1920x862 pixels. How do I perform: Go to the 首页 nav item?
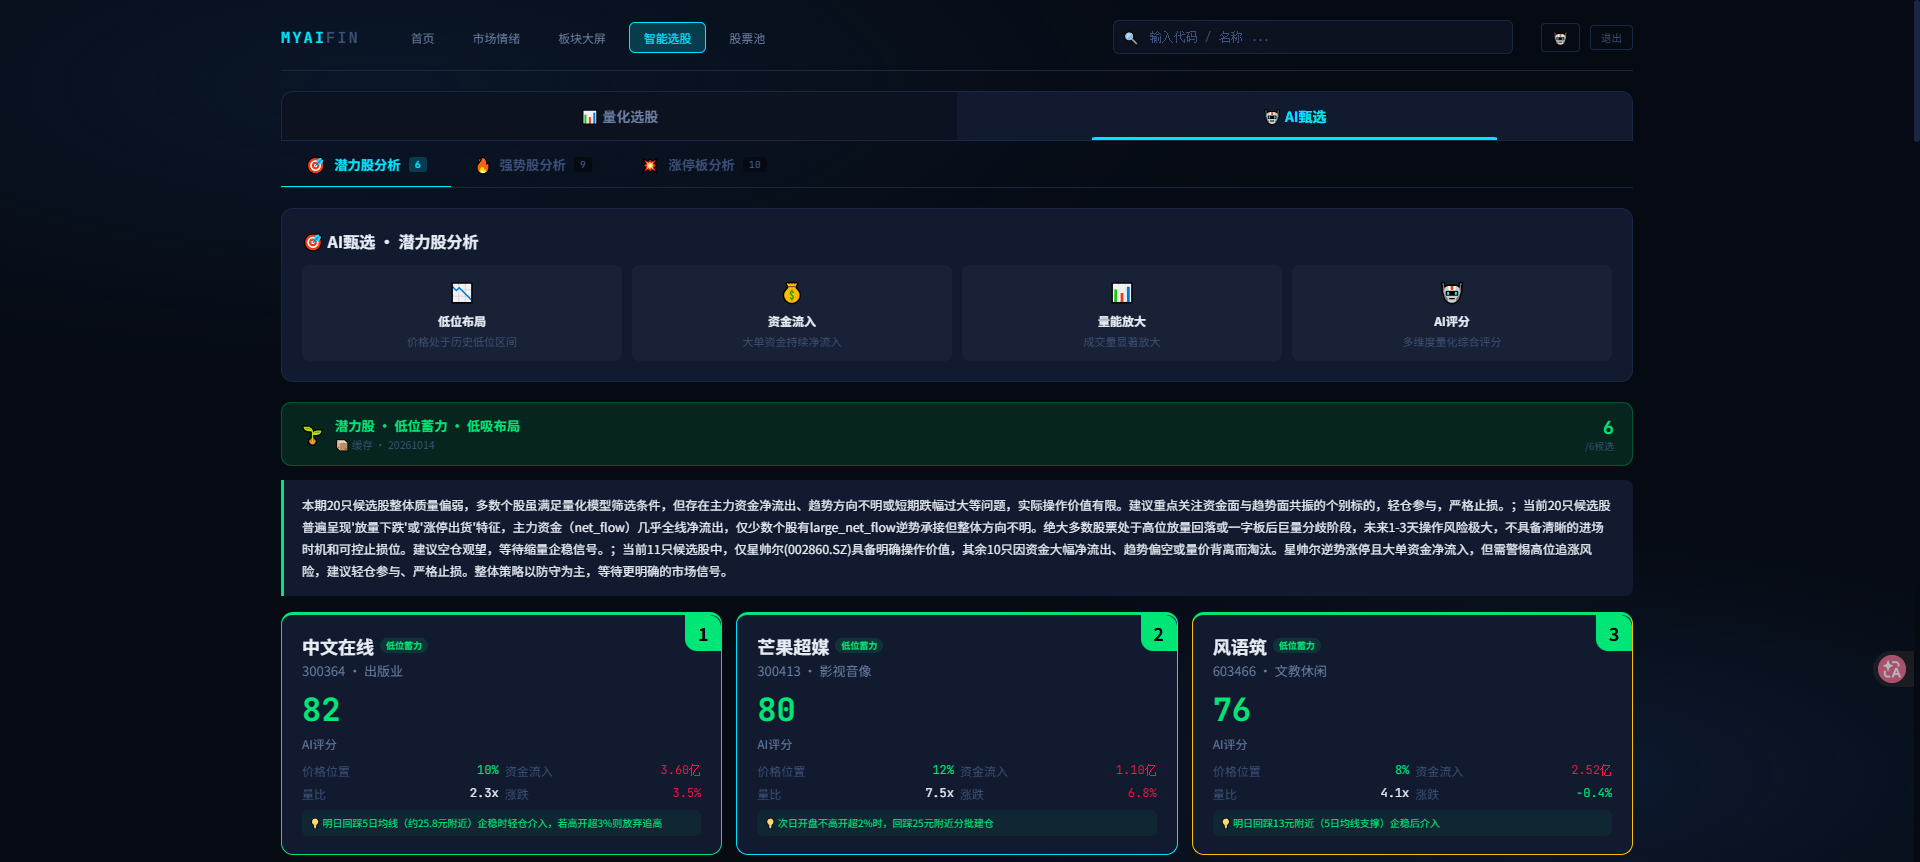pos(423,38)
